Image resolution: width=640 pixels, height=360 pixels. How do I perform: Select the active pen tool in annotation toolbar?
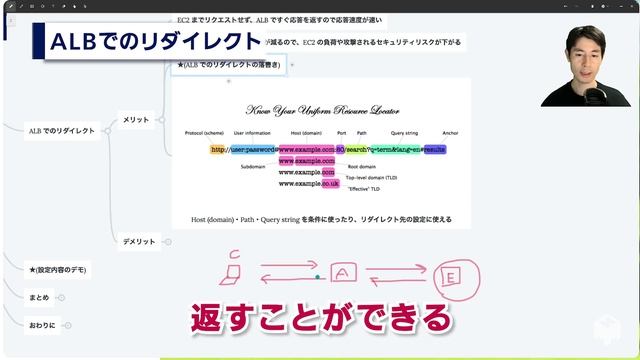pos(11,6)
